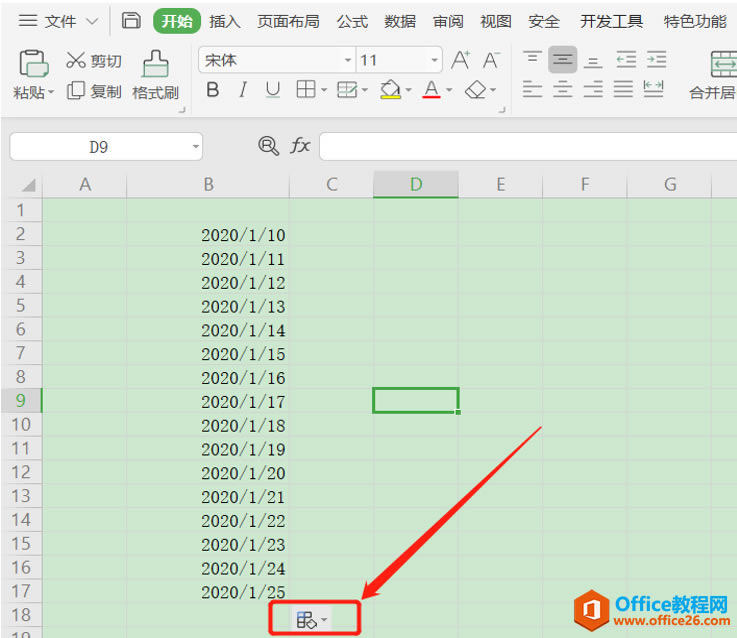Apply the cell borders icon
The image size is (737, 638).
point(306,89)
